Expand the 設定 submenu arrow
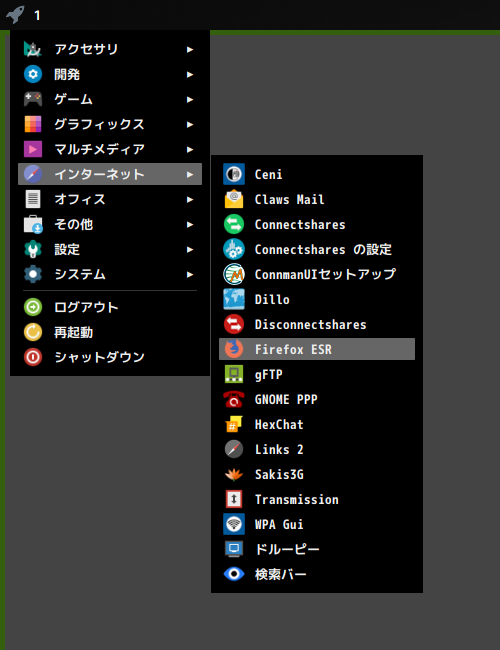Image resolution: width=500 pixels, height=650 pixels. [x=190, y=249]
